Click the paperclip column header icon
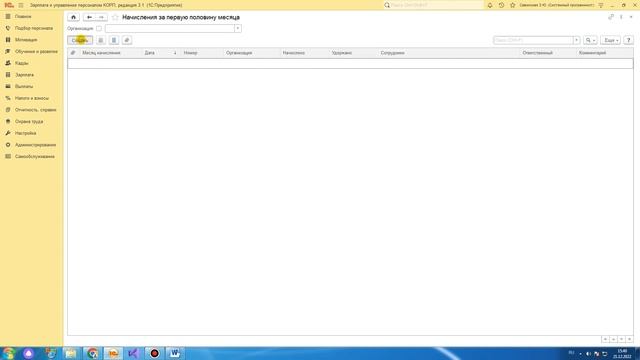Image resolution: width=640 pixels, height=360 pixels. pos(73,53)
